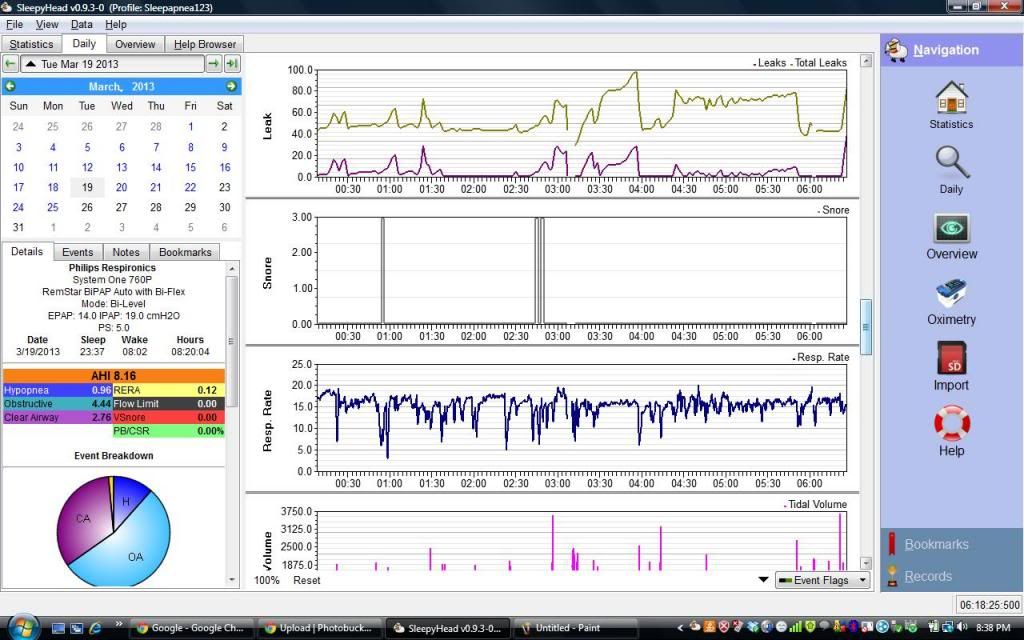Show the previous month in the calendar

click(x=10, y=86)
